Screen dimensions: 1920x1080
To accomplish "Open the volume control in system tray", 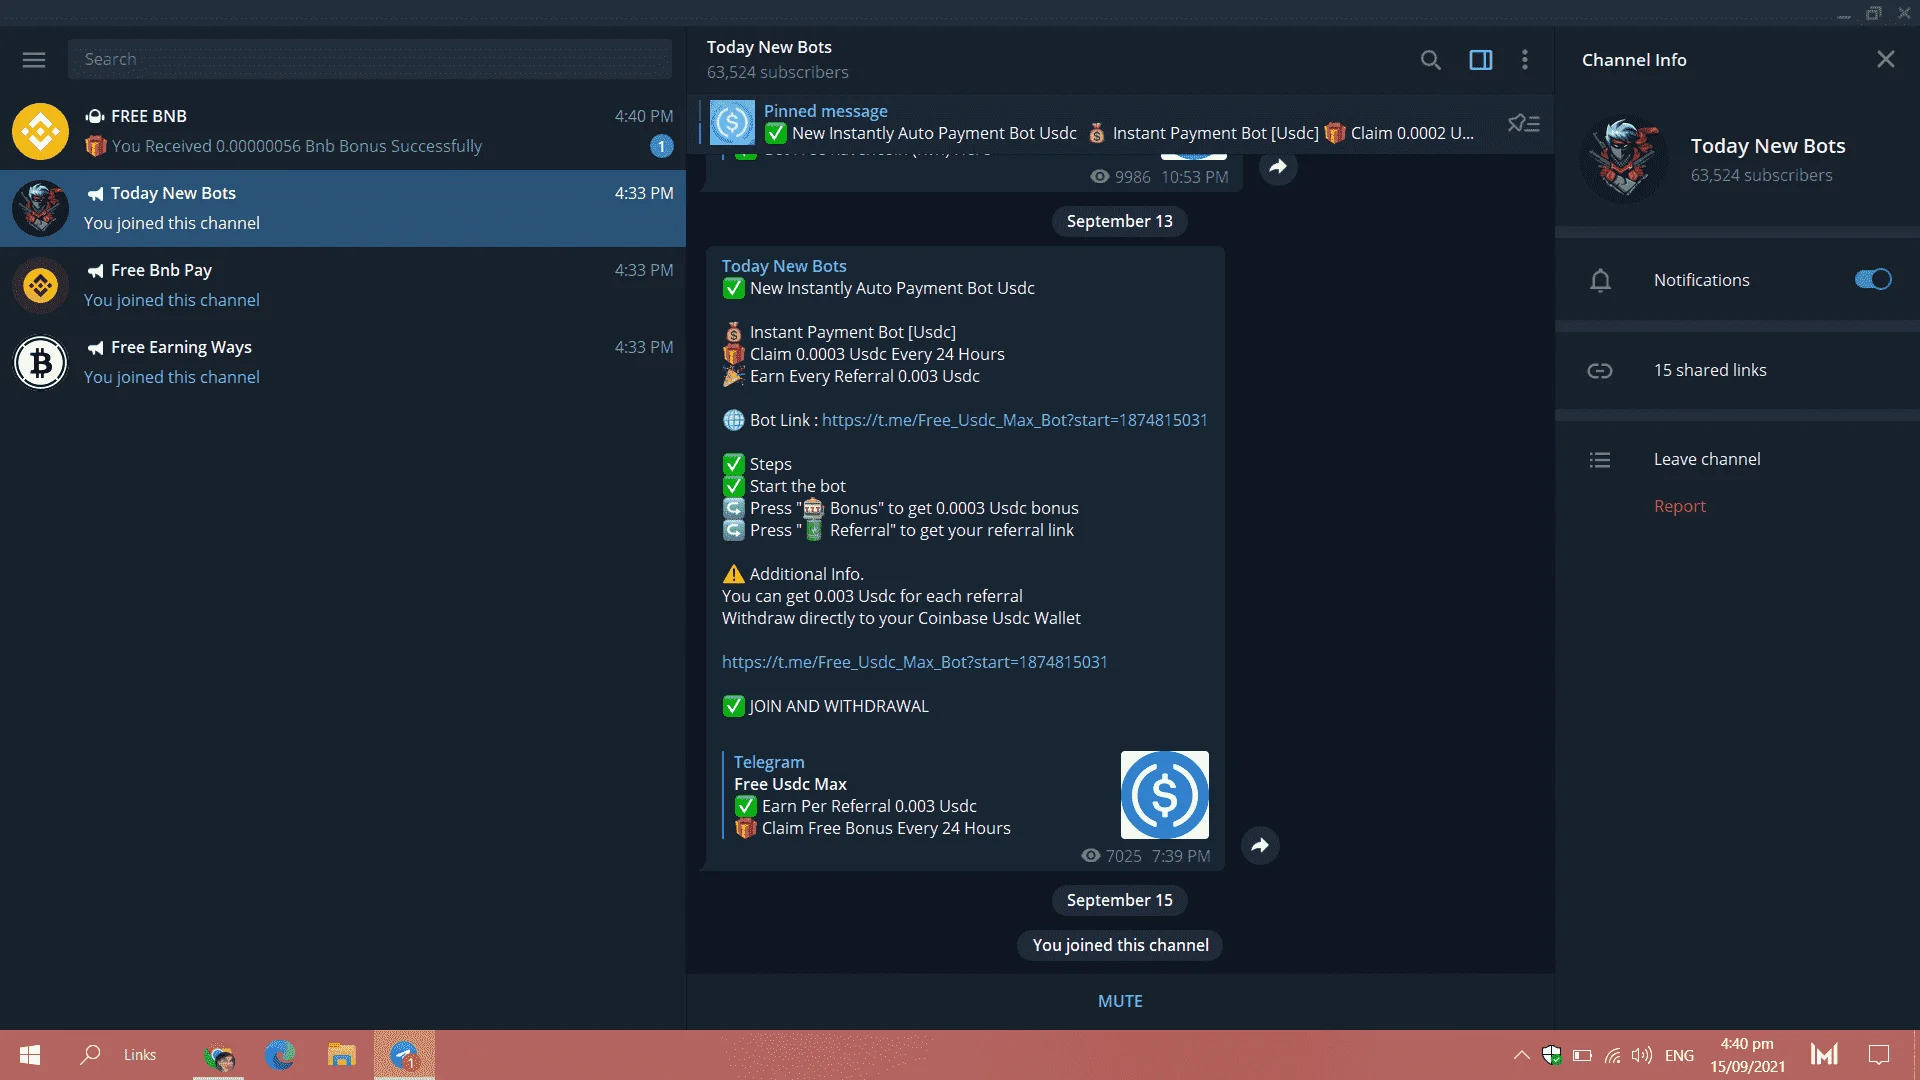I will click(x=1641, y=1055).
